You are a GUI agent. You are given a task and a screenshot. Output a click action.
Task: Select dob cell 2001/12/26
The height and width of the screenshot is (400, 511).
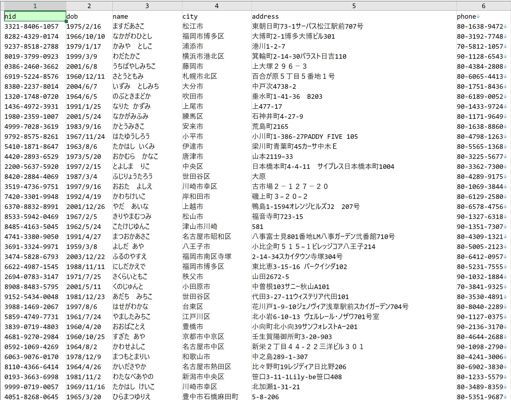(89, 206)
